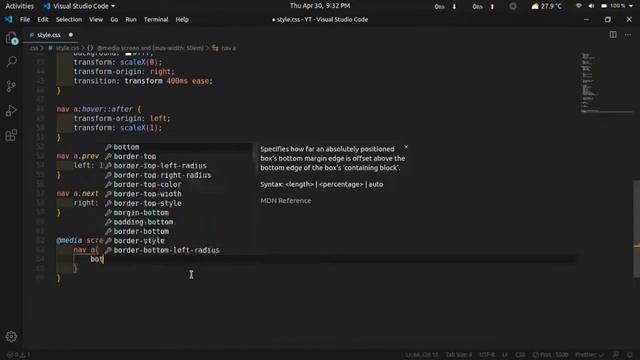Click the unsaved dot on style.css tab
640x360 pixels.
point(71,35)
